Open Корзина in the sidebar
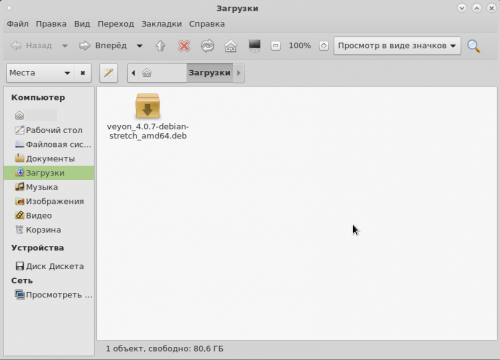Image resolution: width=500 pixels, height=360 pixels. (43, 230)
